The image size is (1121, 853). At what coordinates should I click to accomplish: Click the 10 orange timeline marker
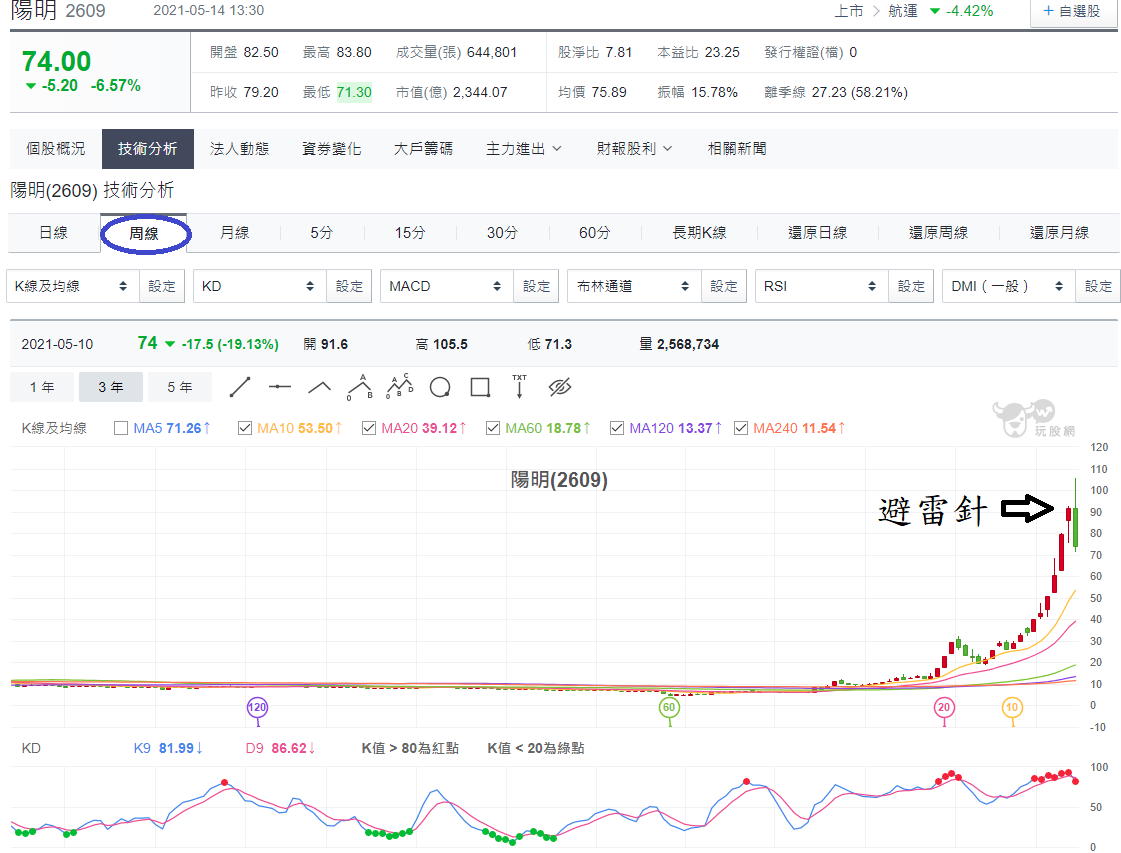click(1012, 707)
